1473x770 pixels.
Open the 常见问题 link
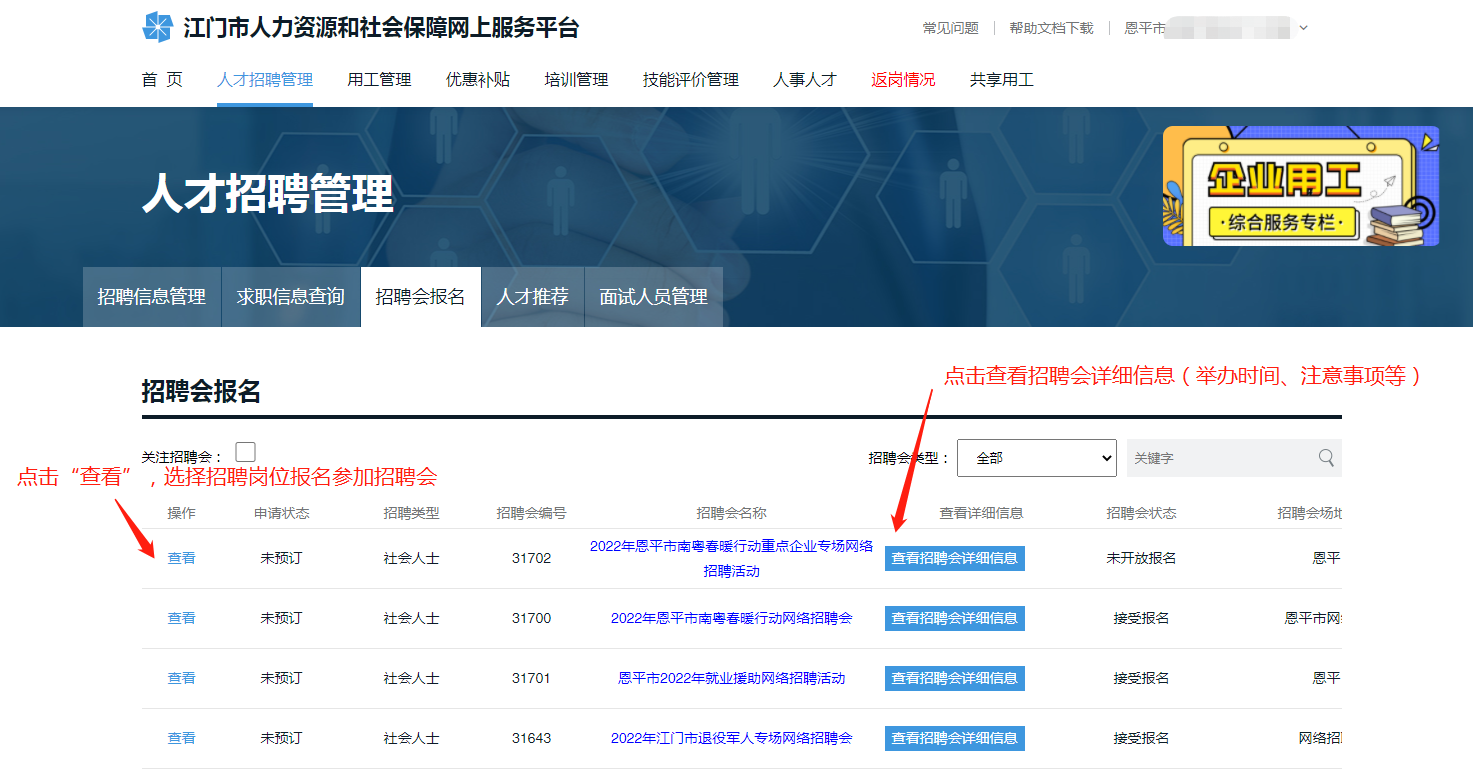coord(950,28)
